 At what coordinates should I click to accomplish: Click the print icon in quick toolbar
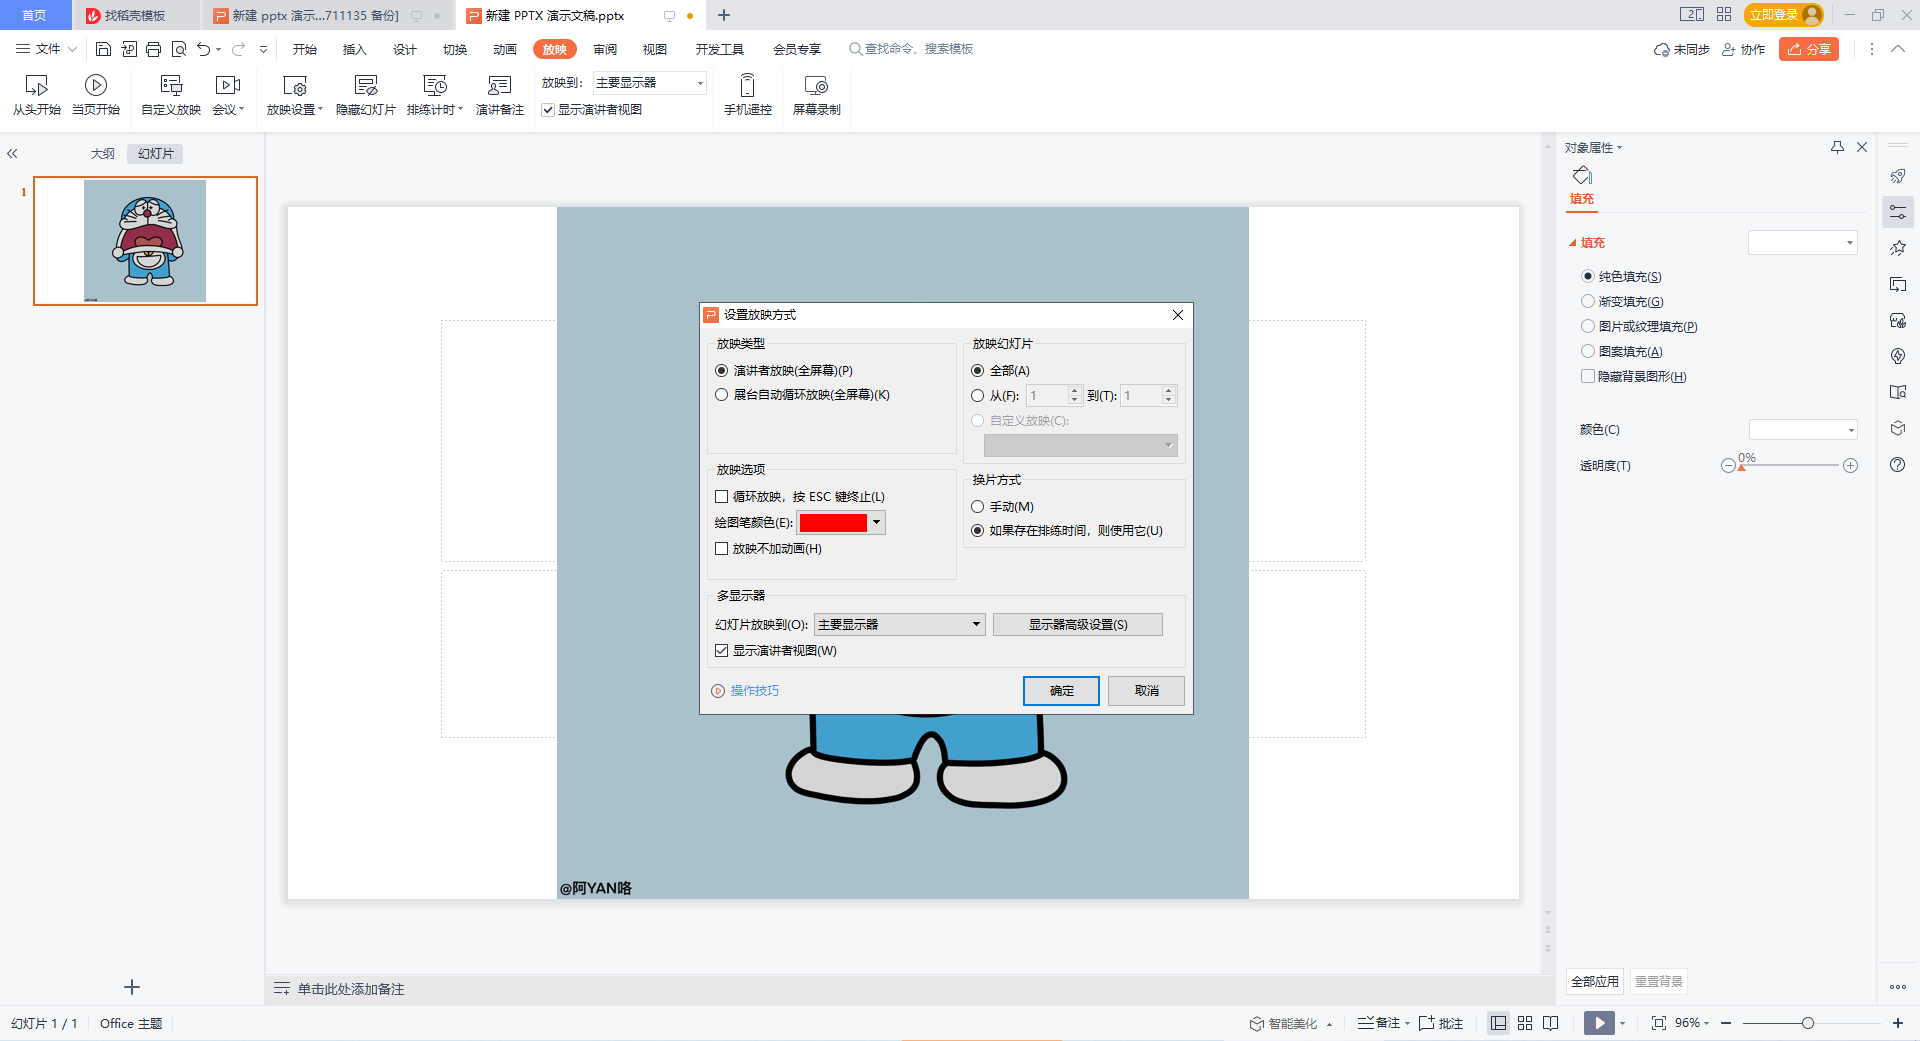(x=153, y=49)
